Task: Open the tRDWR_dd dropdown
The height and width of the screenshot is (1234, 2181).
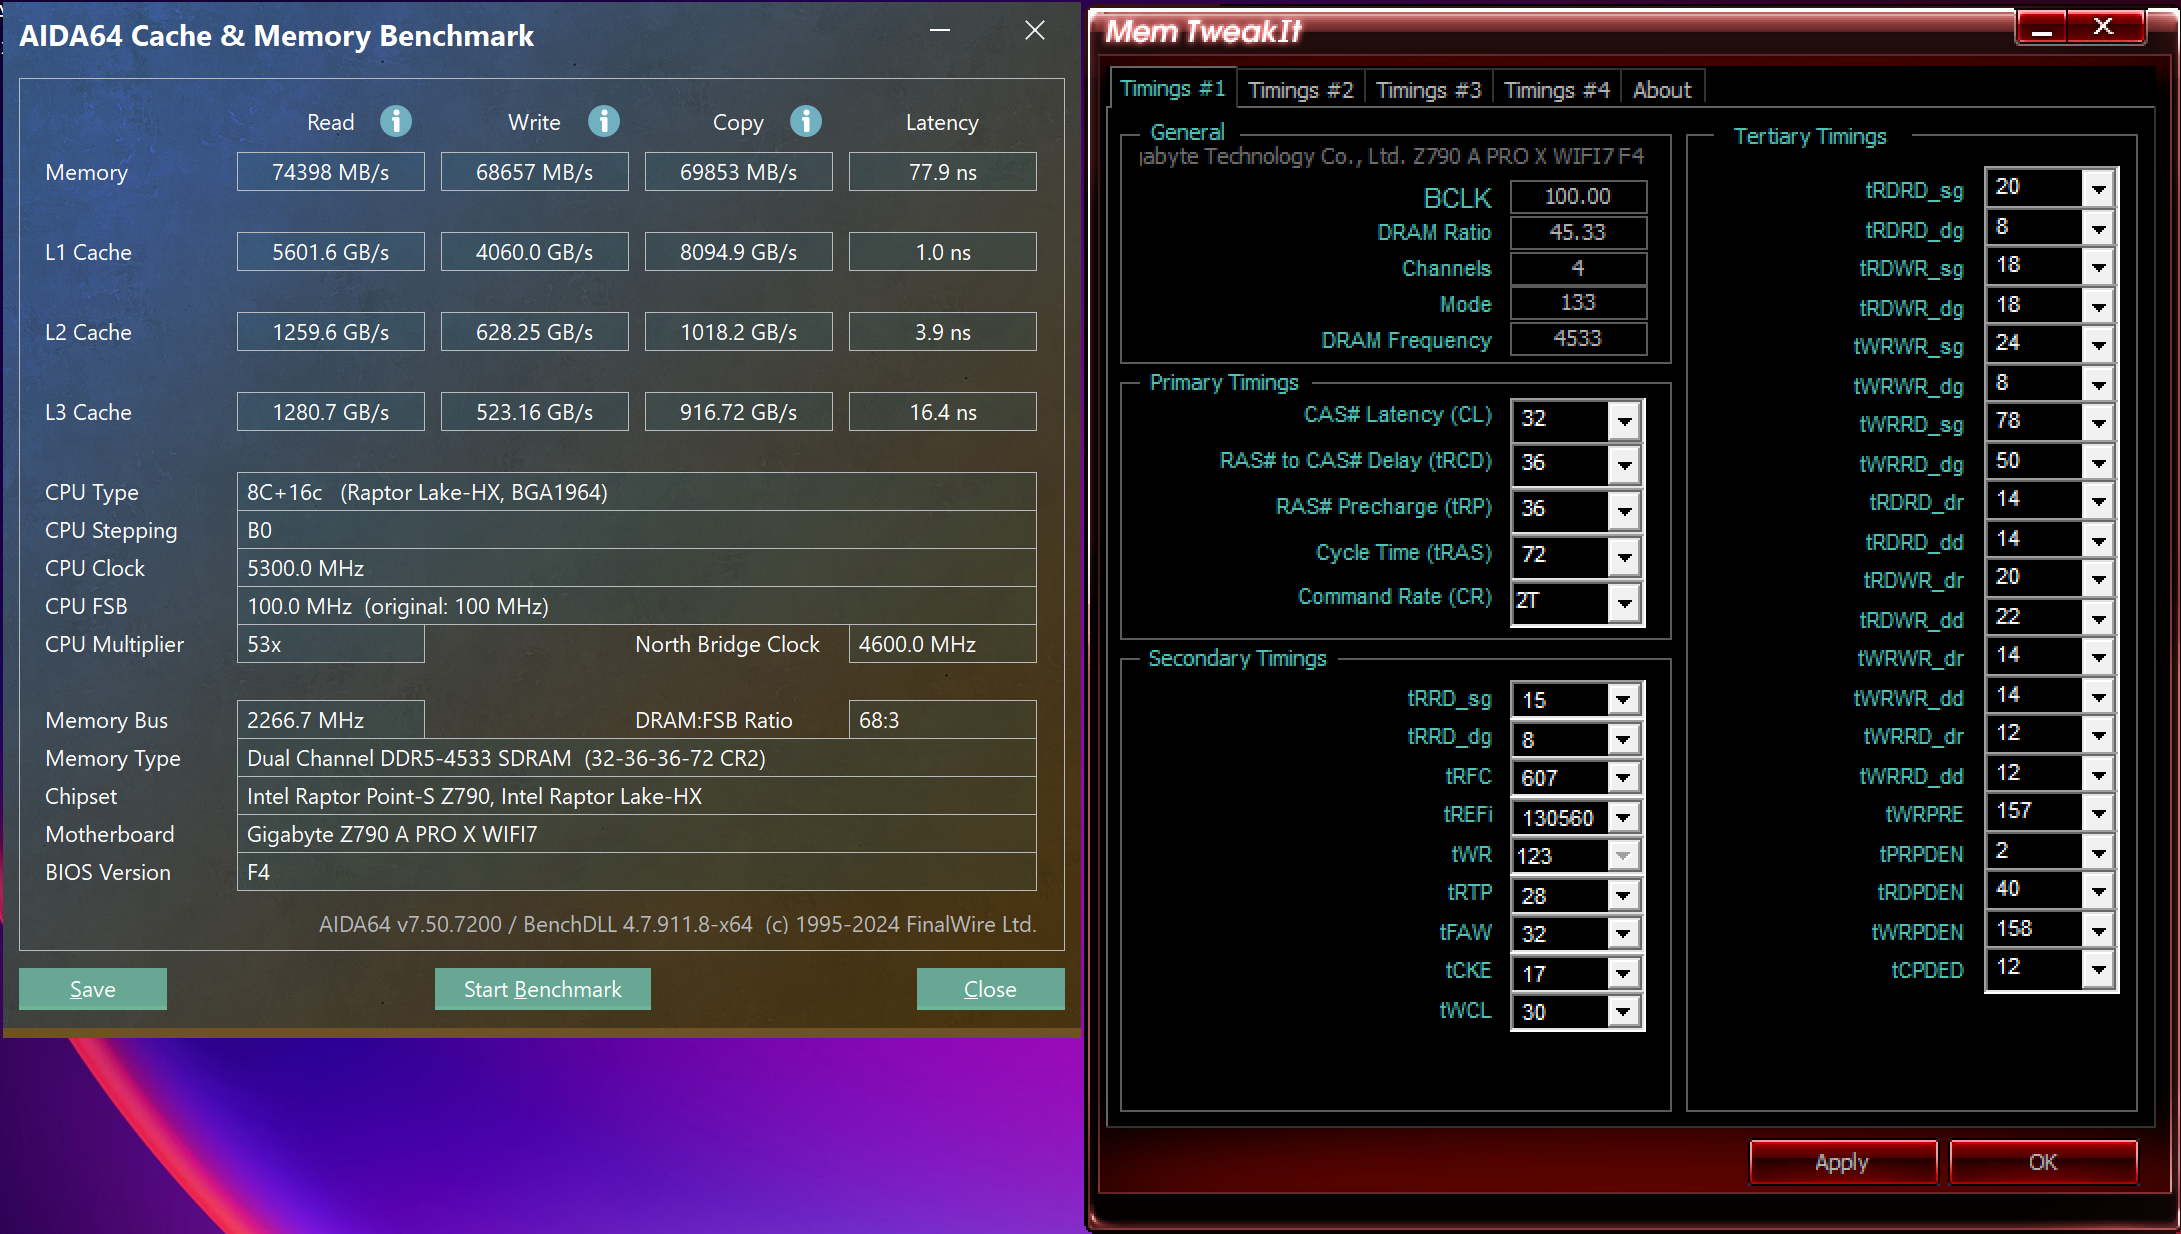Action: pyautogui.click(x=2098, y=618)
